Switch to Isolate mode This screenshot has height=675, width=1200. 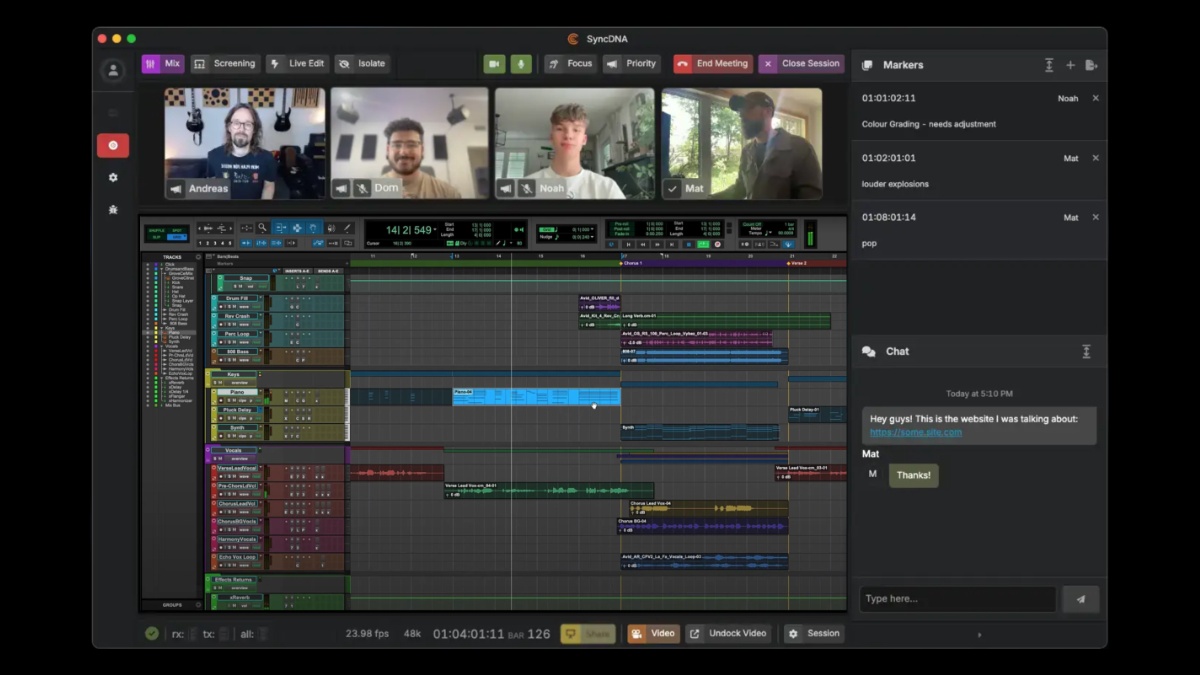point(362,63)
